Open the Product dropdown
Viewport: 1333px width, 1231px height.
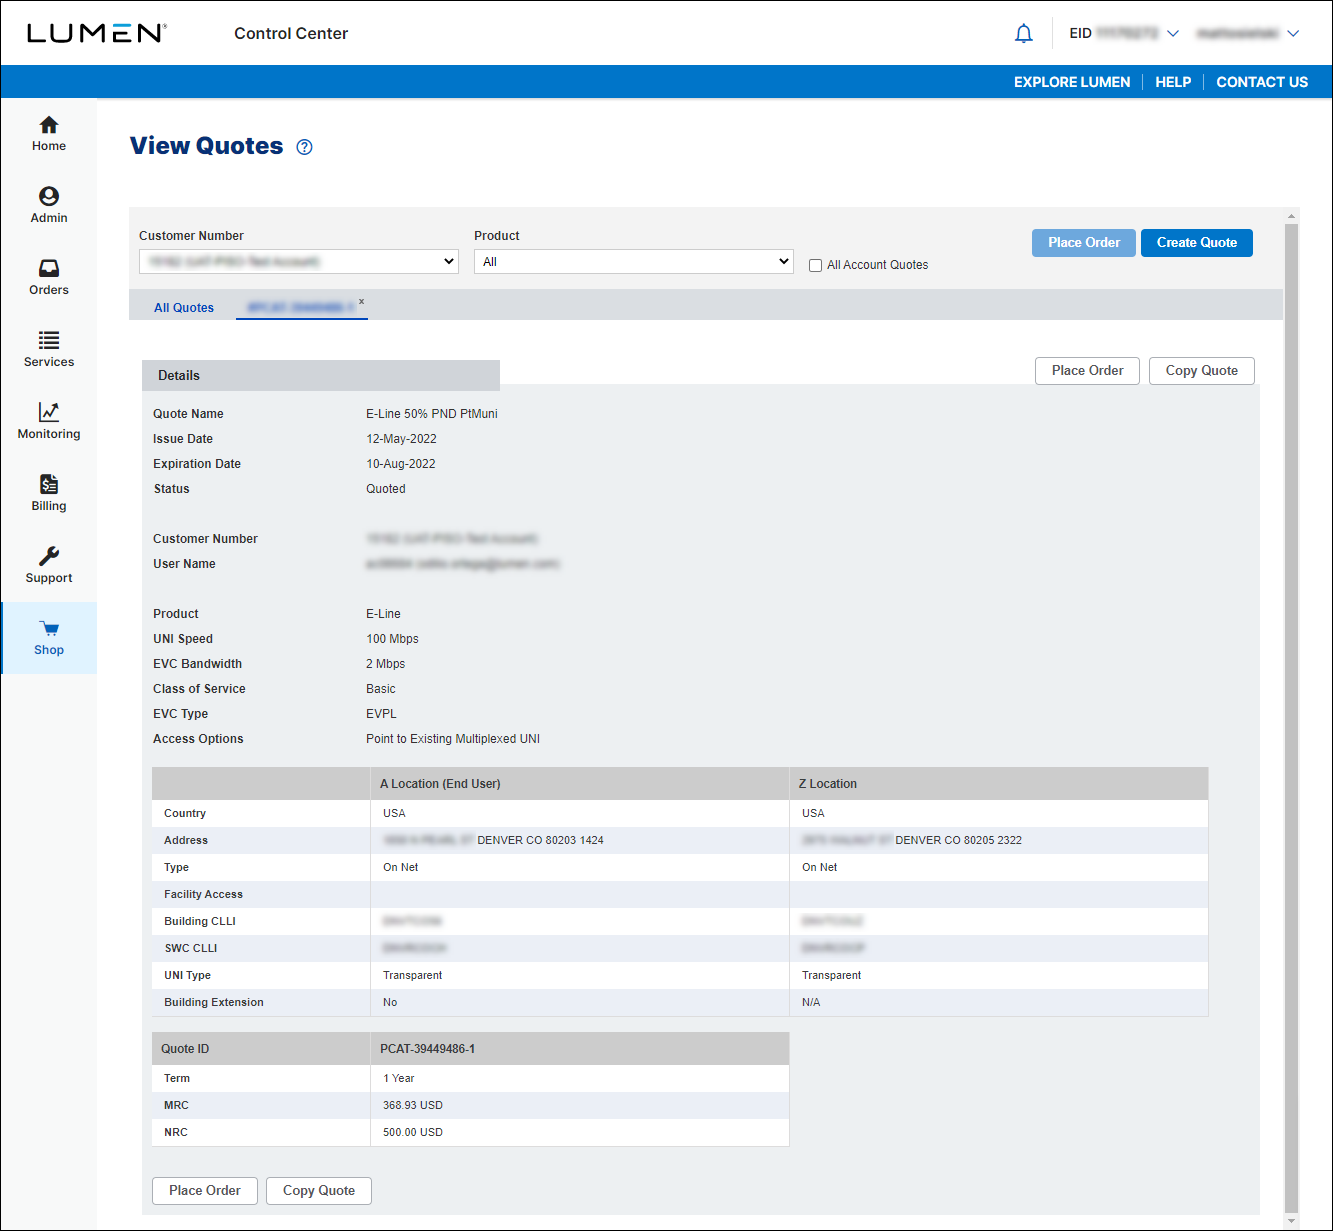click(633, 261)
